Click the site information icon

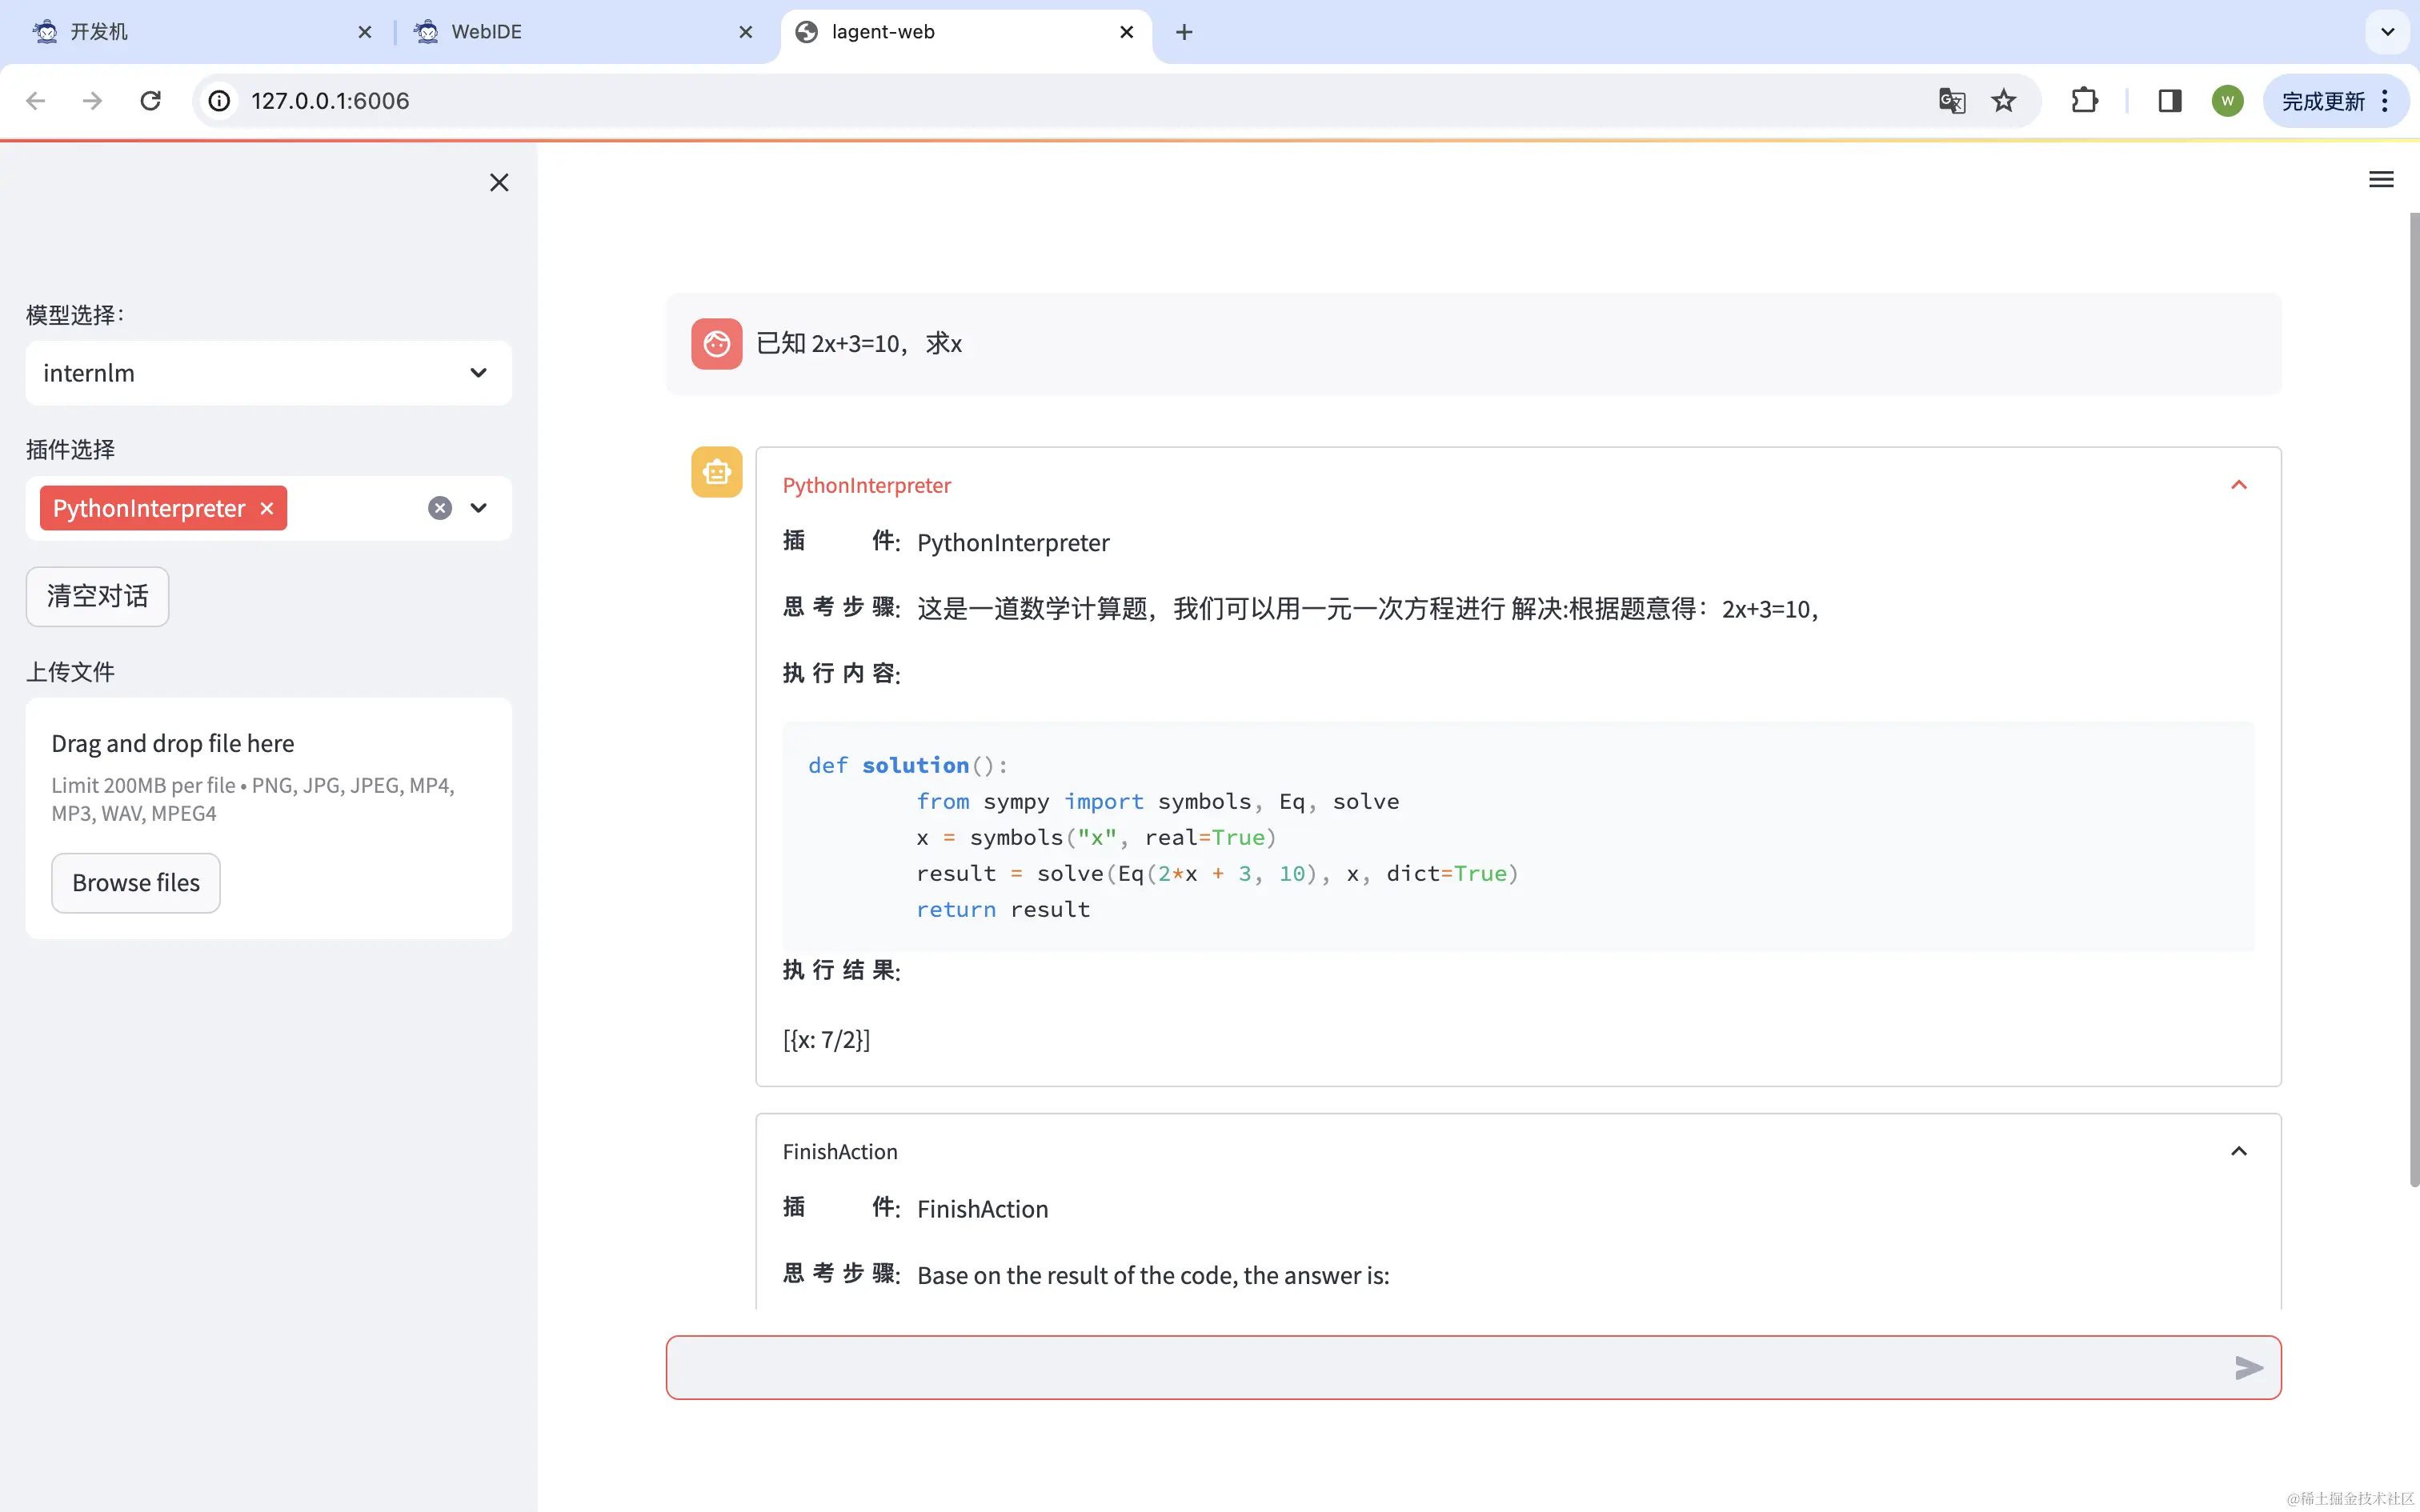[219, 101]
